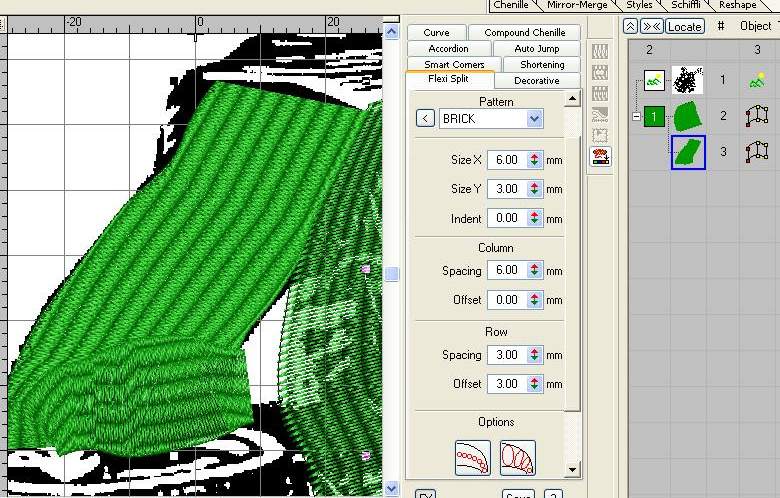The image size is (780, 498).
Task: Click the Row Spacing value field
Action: tap(507, 355)
